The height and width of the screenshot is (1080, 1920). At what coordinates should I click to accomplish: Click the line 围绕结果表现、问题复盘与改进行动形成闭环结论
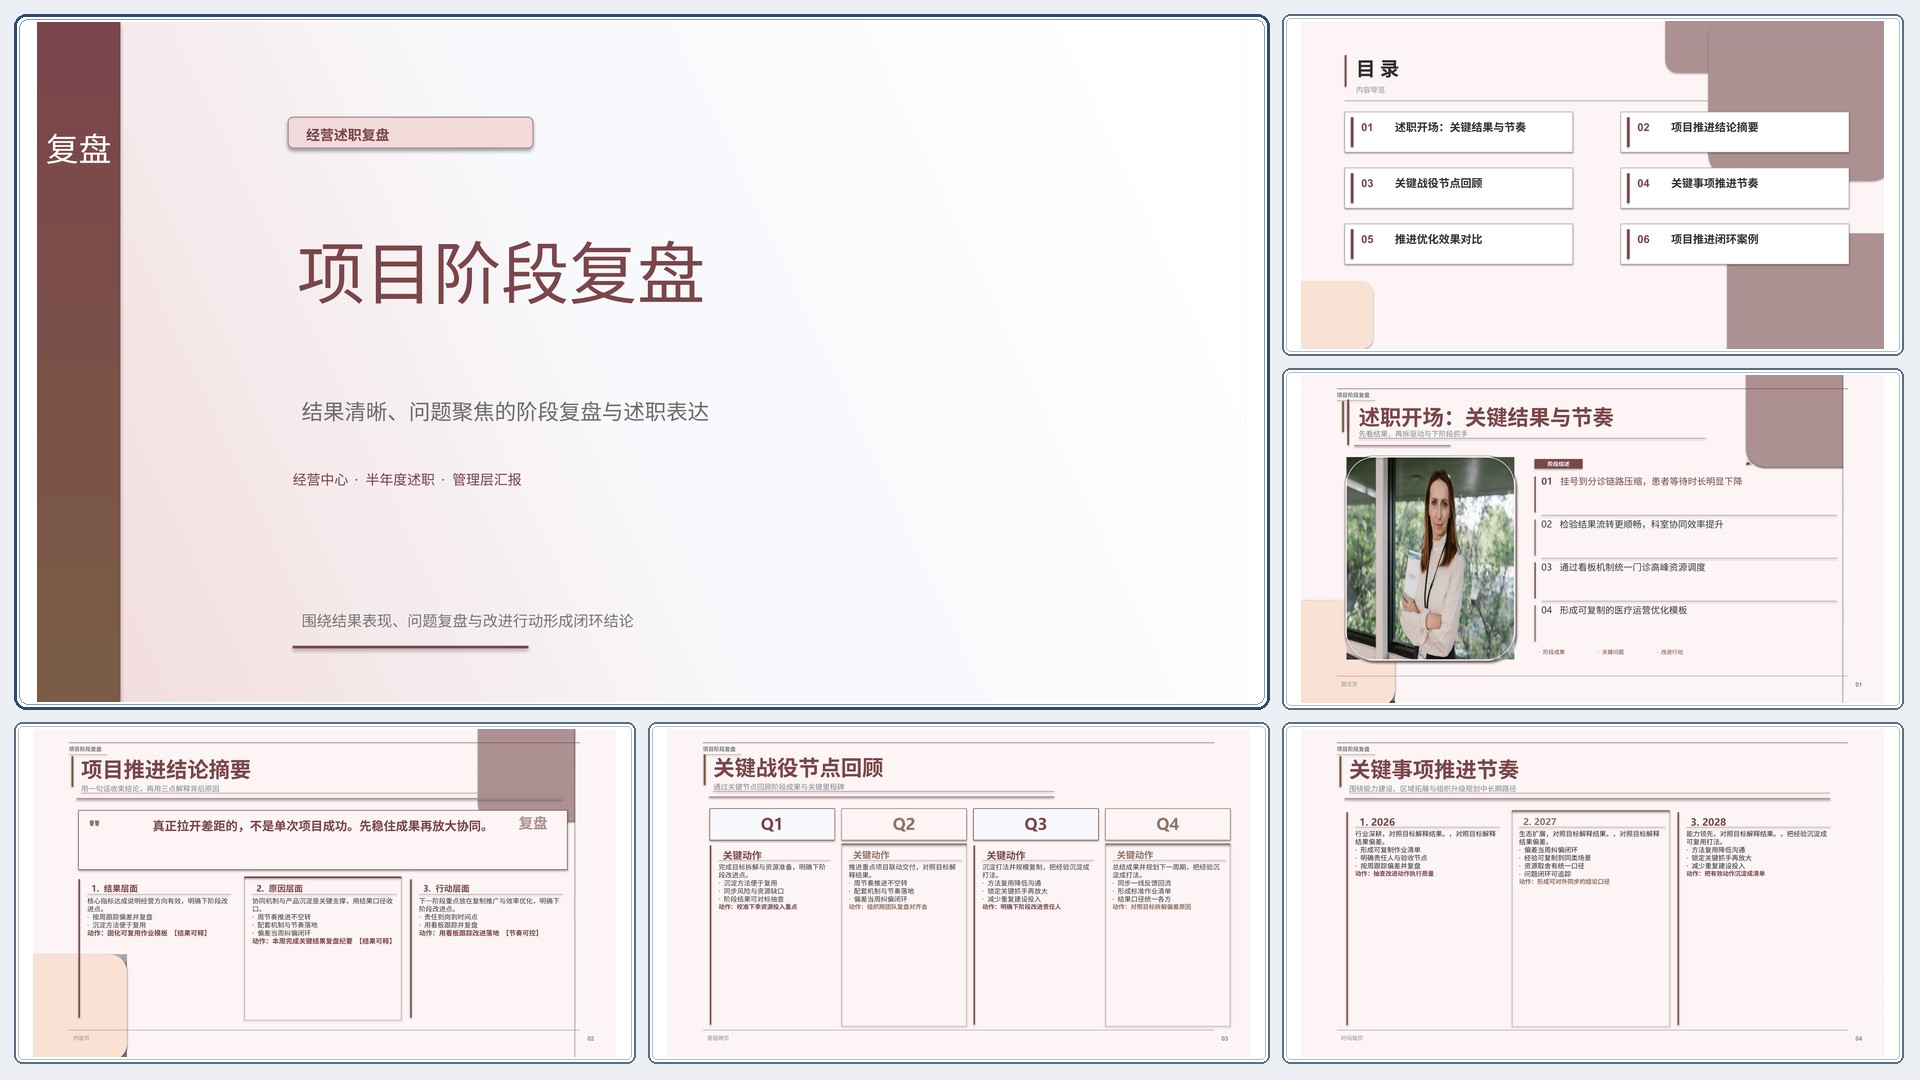tap(467, 621)
